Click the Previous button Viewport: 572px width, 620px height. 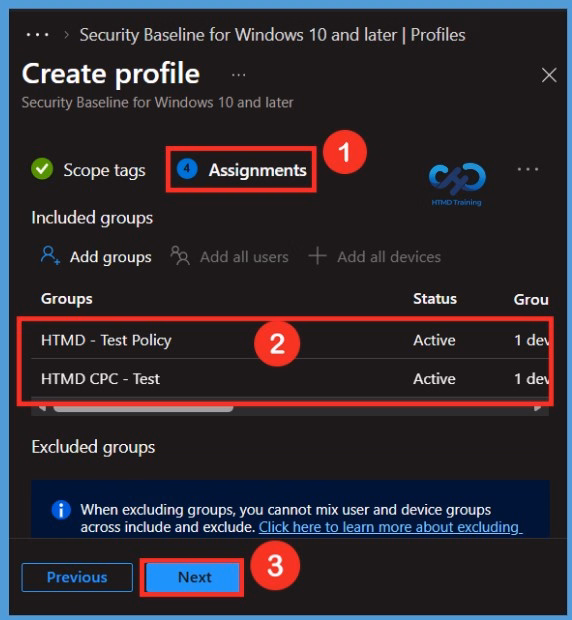pyautogui.click(x=77, y=577)
